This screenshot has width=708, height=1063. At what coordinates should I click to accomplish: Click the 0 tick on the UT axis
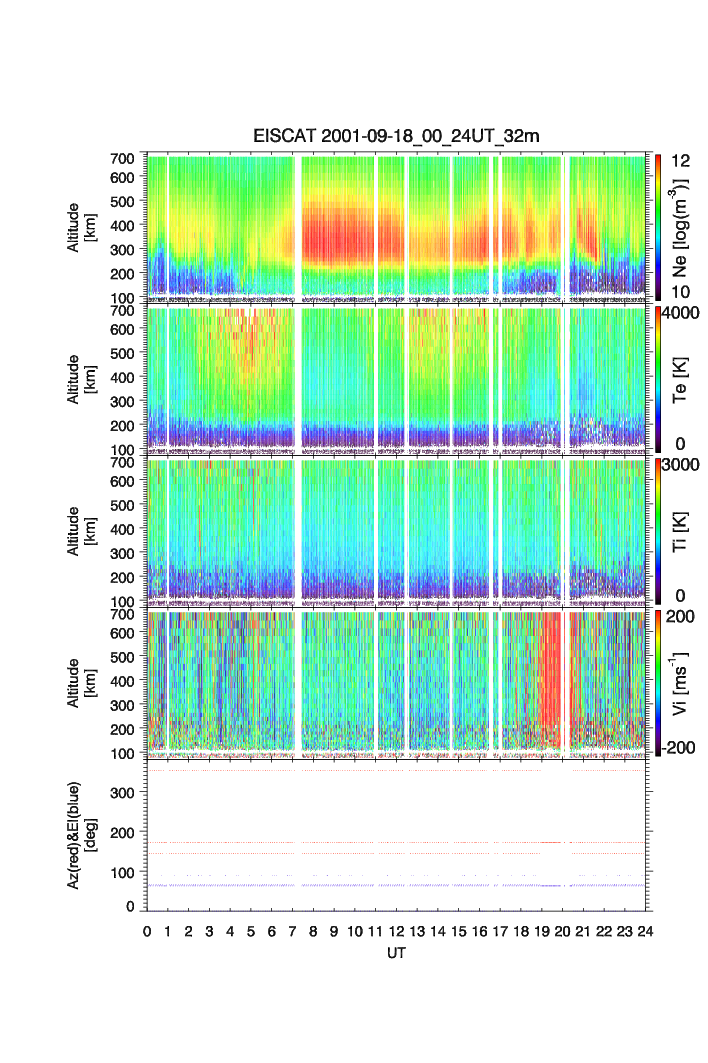coord(147,931)
